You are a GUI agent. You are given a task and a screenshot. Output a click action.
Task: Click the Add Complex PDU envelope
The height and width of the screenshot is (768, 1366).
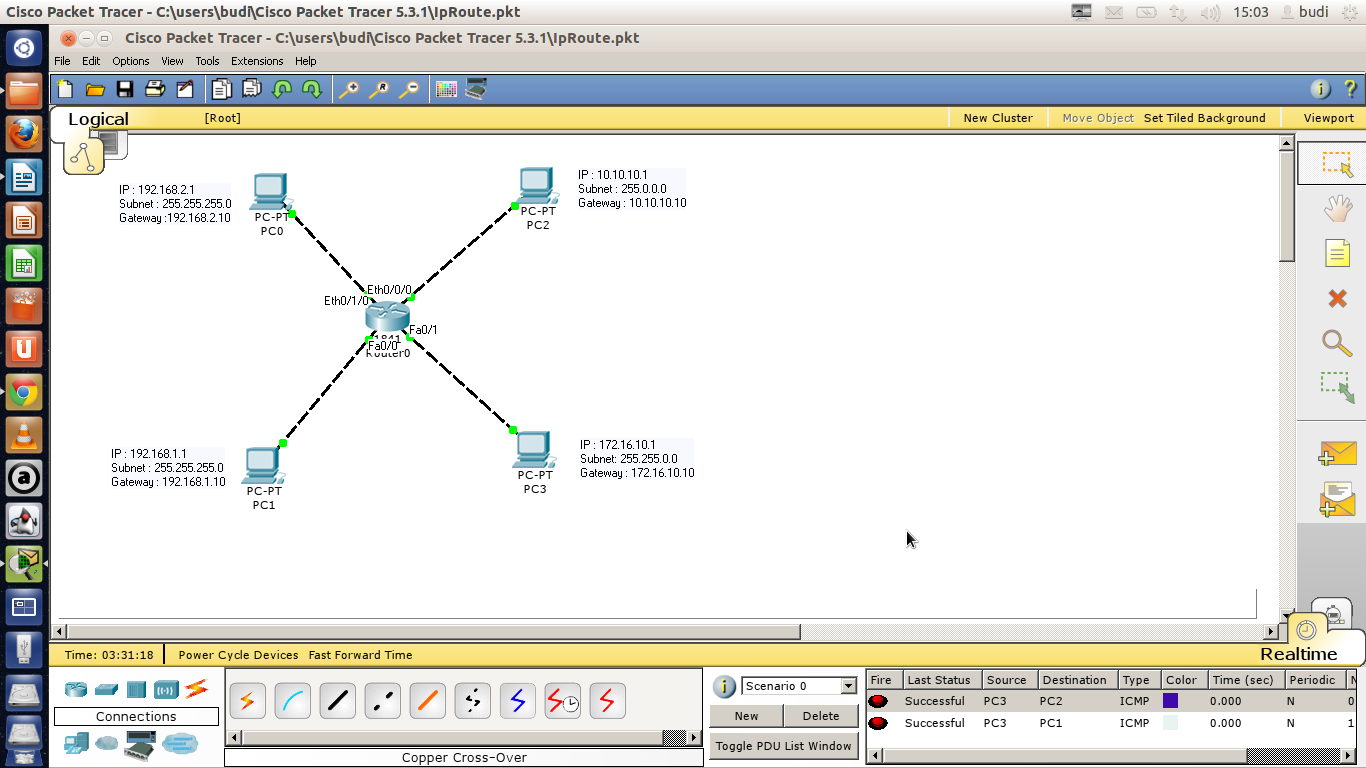(1337, 498)
